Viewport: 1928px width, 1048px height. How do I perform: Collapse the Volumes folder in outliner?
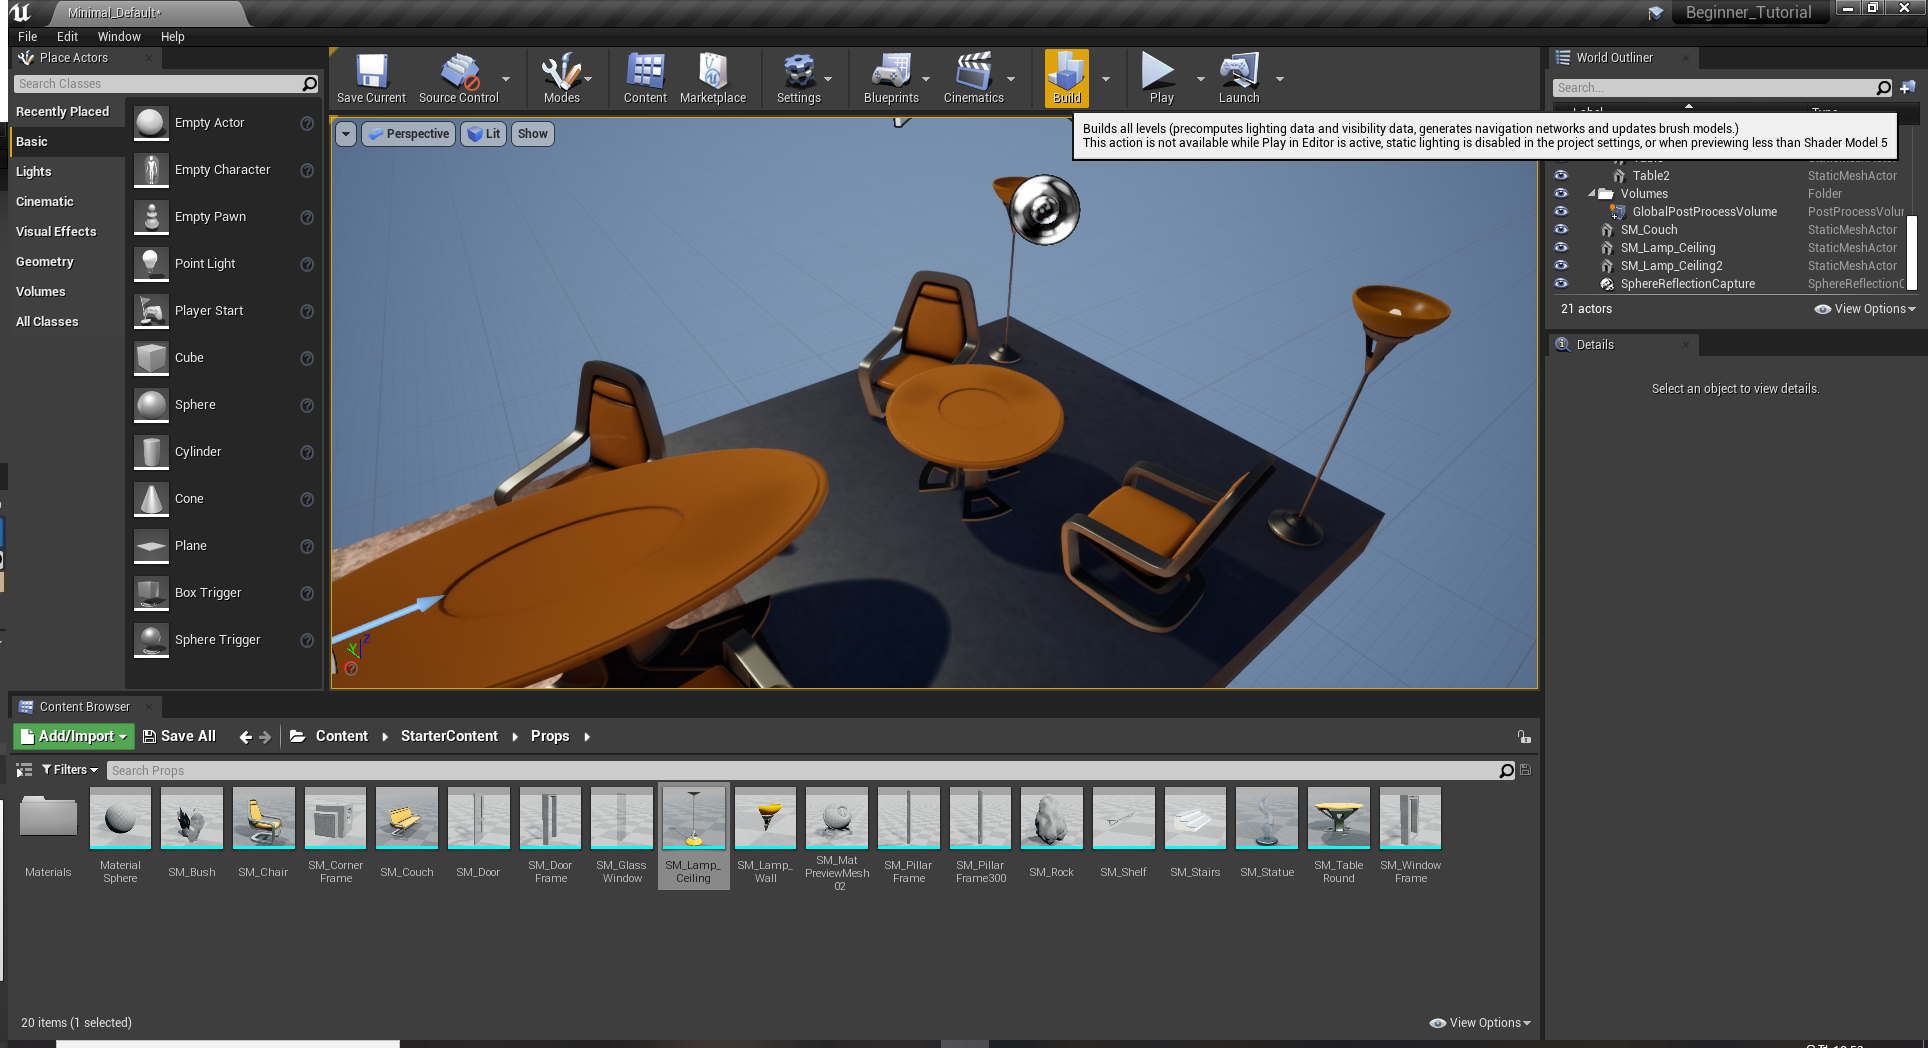(x=1591, y=193)
